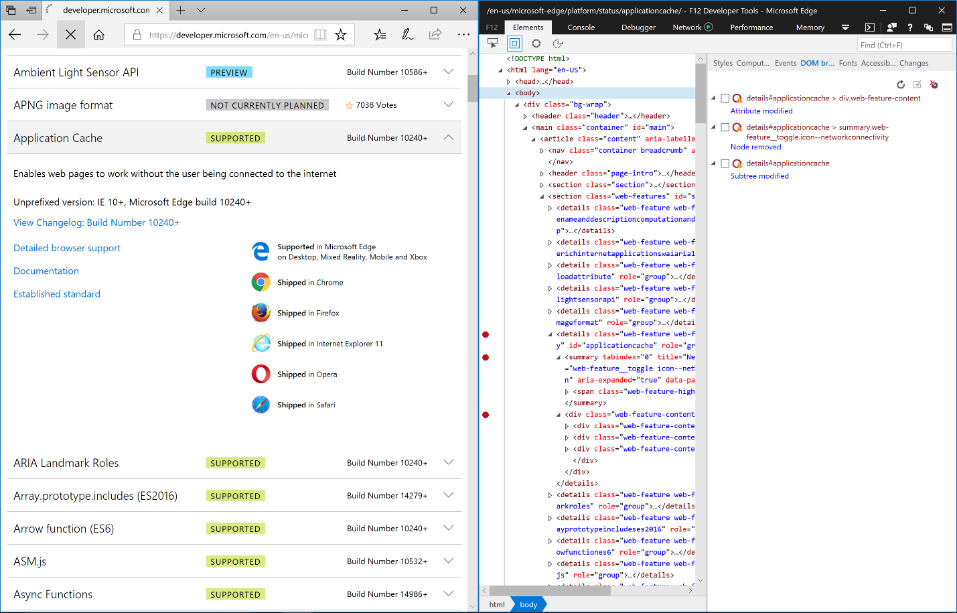This screenshot has width=957, height=613.
Task: Expand the Ambient Light Sensor API row
Action: (448, 72)
